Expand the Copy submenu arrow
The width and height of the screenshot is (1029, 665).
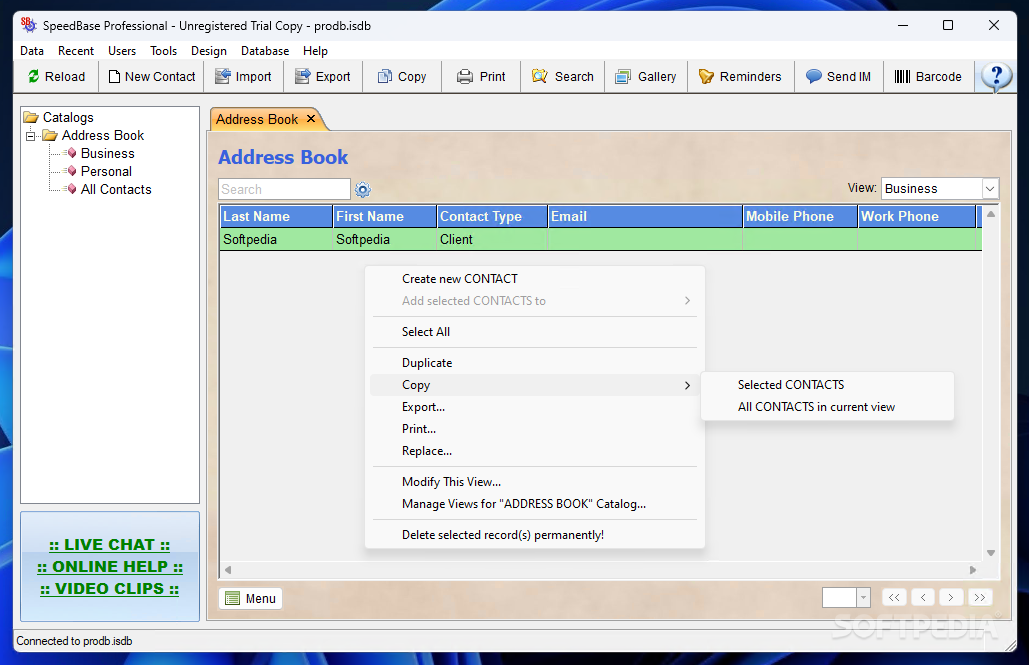coord(687,385)
